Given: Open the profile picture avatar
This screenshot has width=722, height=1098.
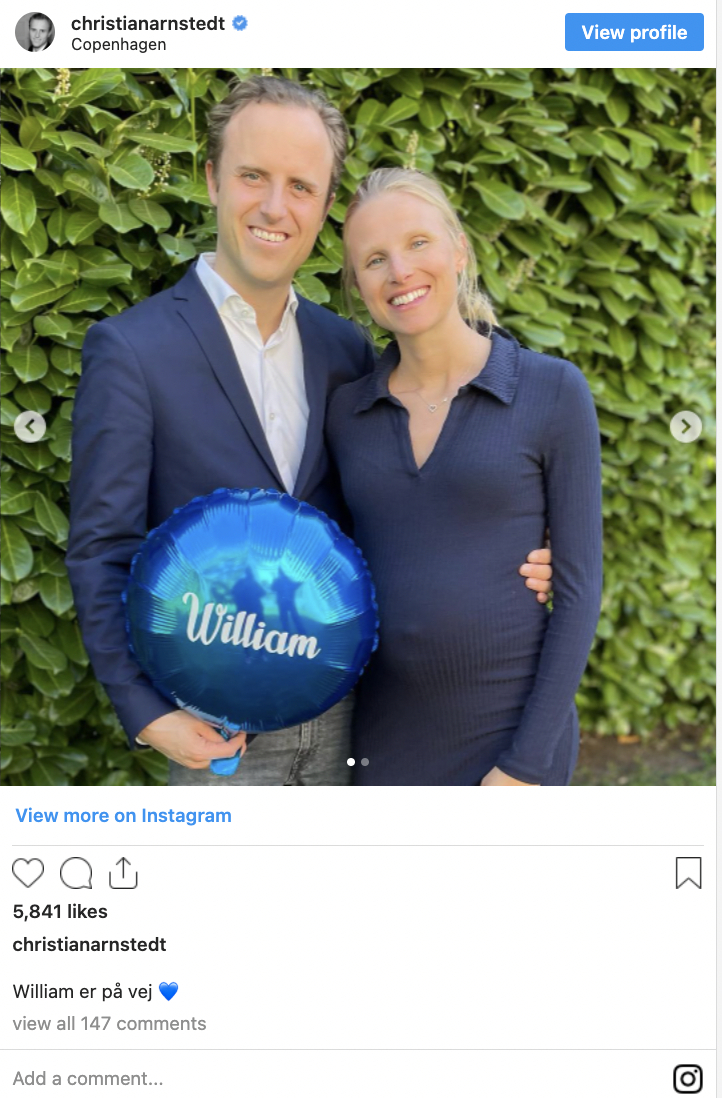Looking at the screenshot, I should (x=35, y=32).
